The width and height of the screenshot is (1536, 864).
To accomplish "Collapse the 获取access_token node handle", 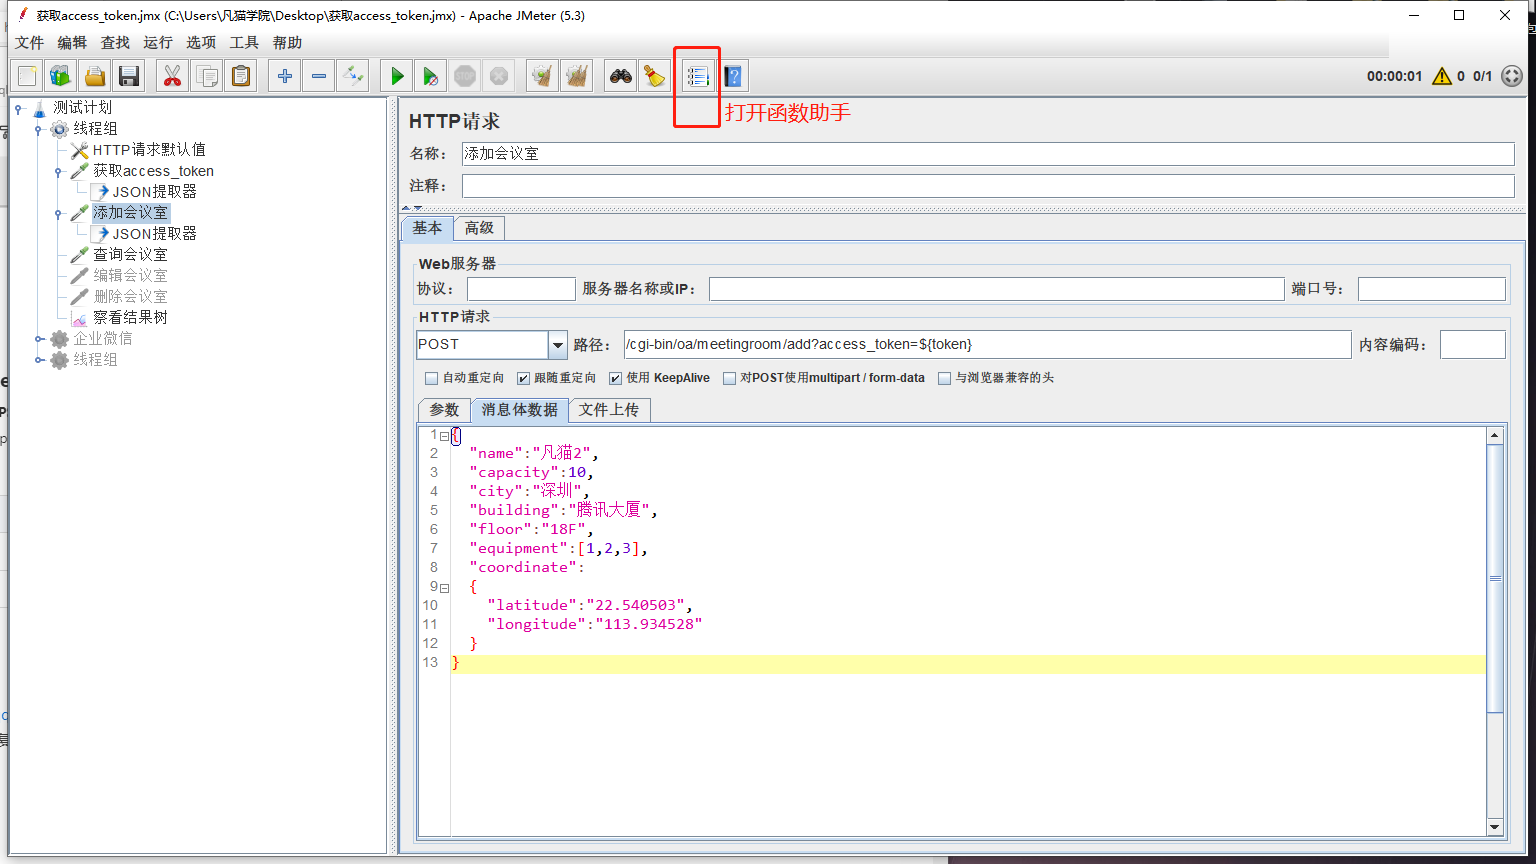I will [x=59, y=171].
